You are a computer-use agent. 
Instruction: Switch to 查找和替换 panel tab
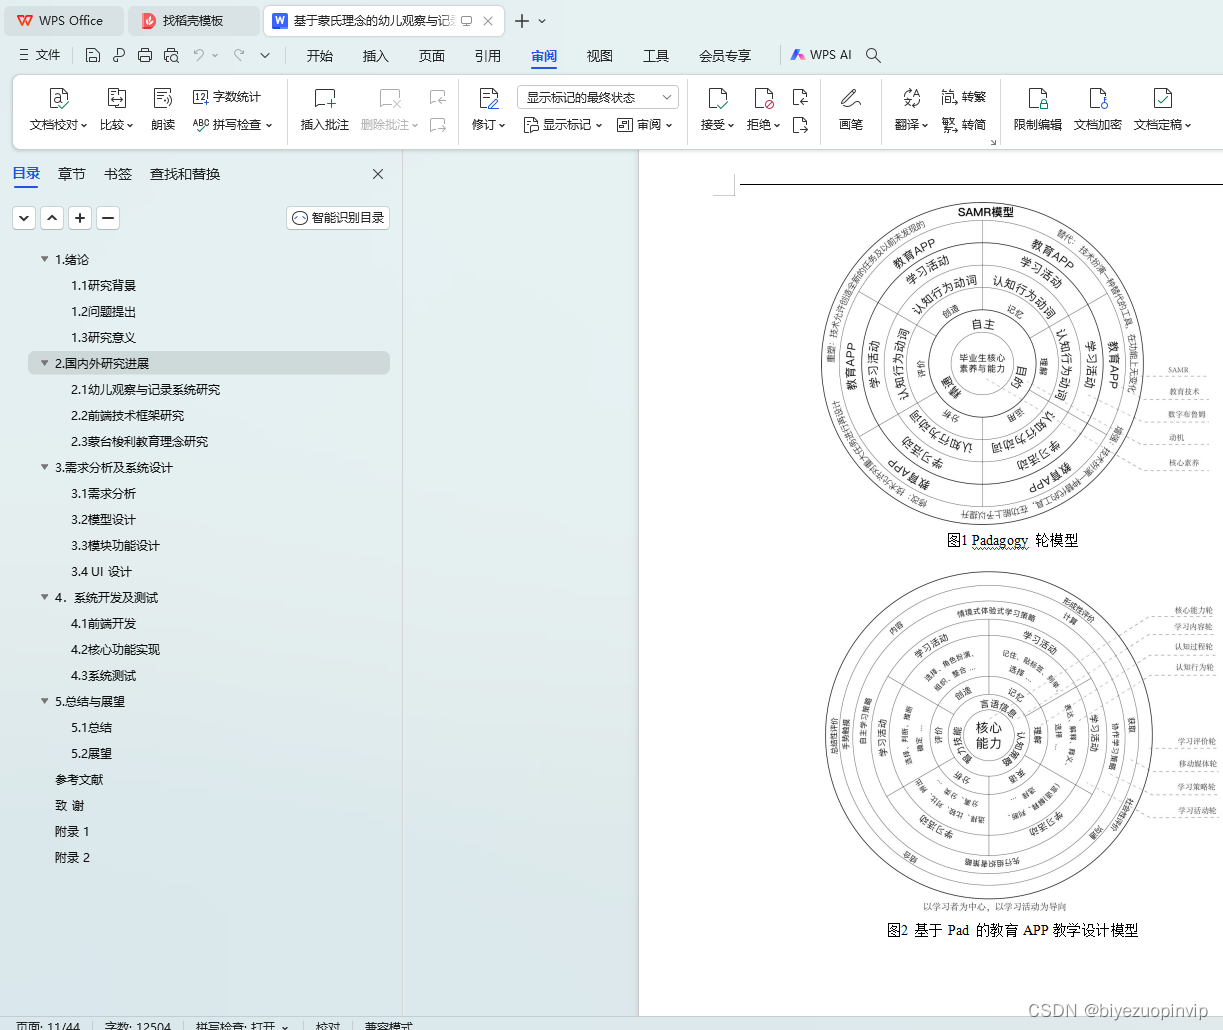185,174
